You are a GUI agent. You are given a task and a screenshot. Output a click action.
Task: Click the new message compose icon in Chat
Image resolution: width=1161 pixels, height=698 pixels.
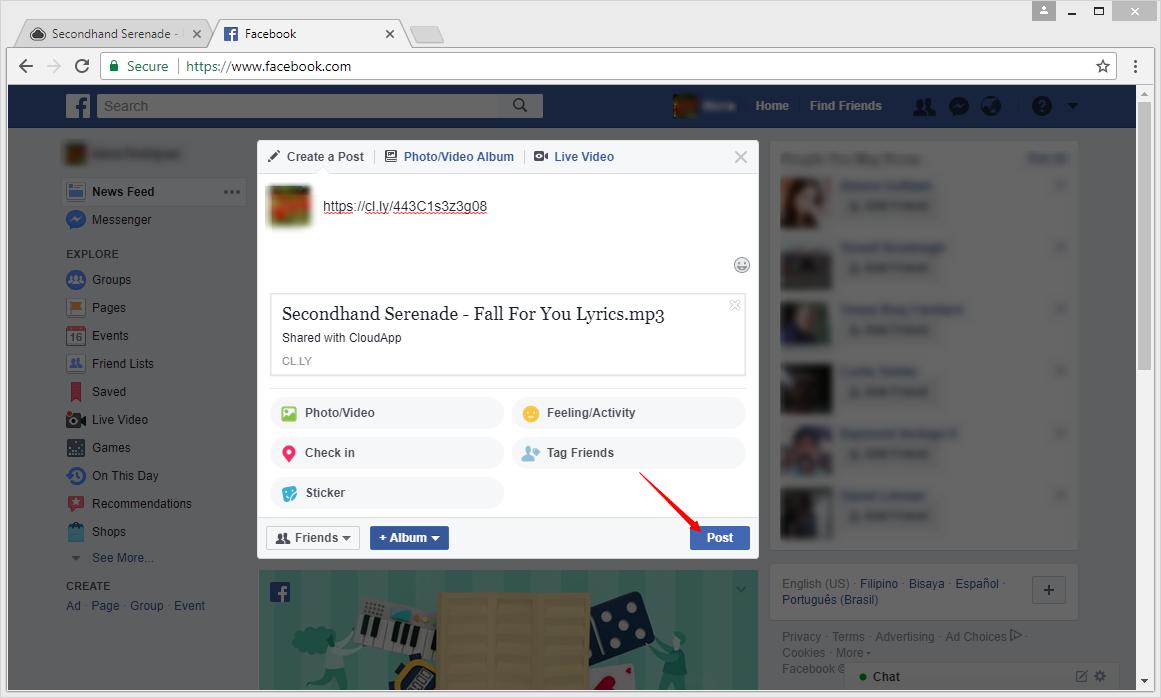coord(1081,677)
